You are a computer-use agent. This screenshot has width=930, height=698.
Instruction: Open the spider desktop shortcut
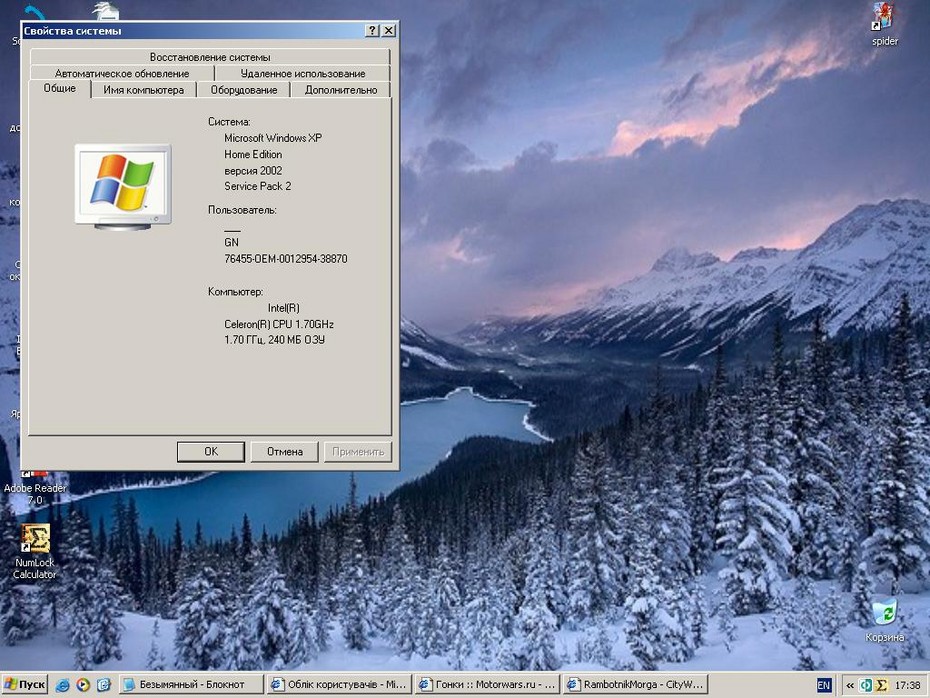click(883, 17)
